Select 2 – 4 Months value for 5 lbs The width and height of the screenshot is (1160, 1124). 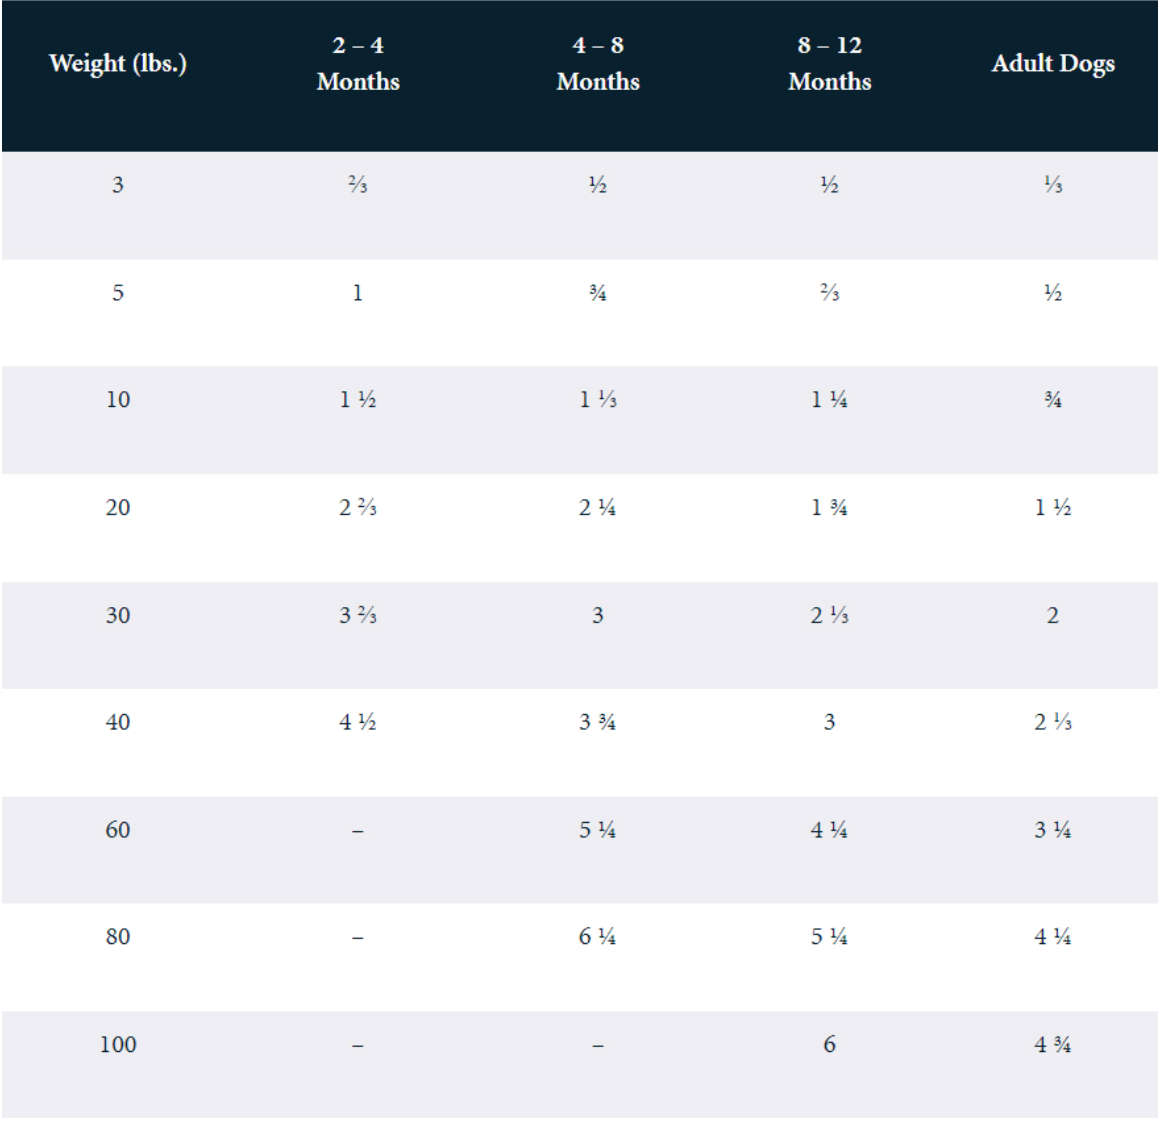click(358, 293)
